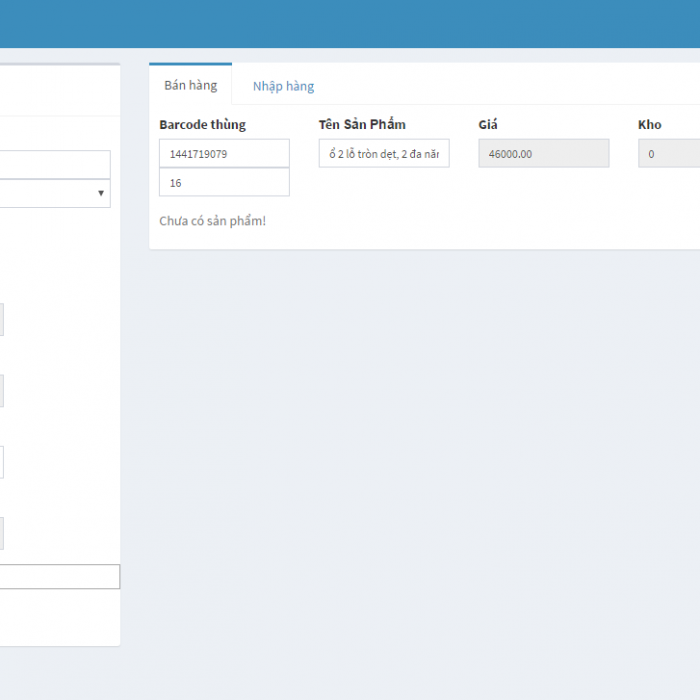
Task: Click the Giá column label
Action: (488, 125)
